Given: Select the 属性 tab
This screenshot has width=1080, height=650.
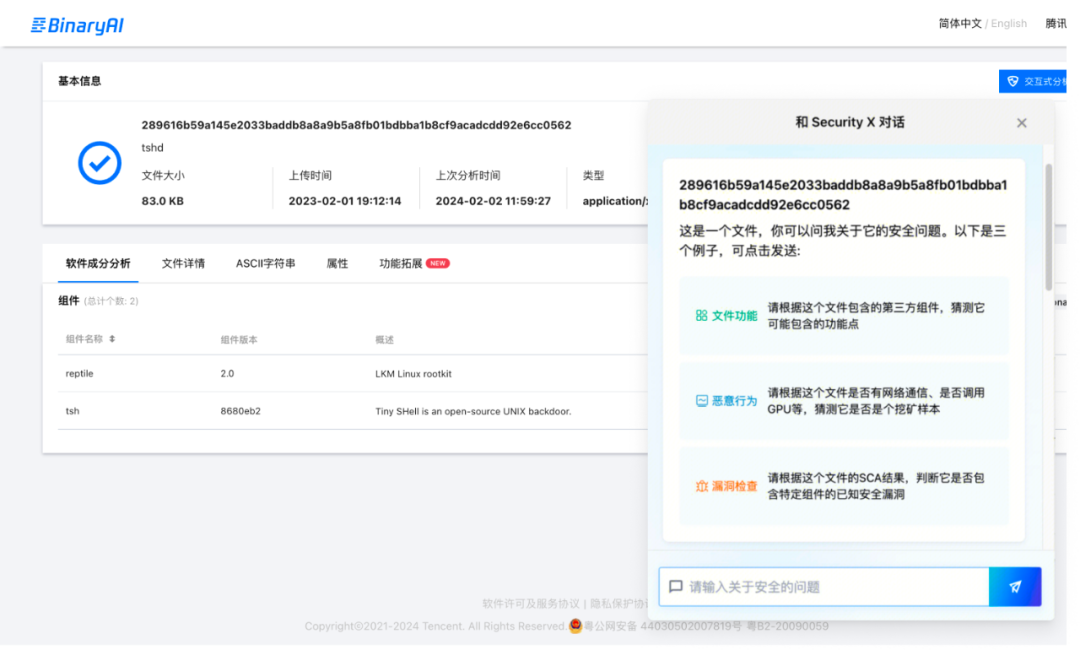Looking at the screenshot, I should click(x=337, y=264).
